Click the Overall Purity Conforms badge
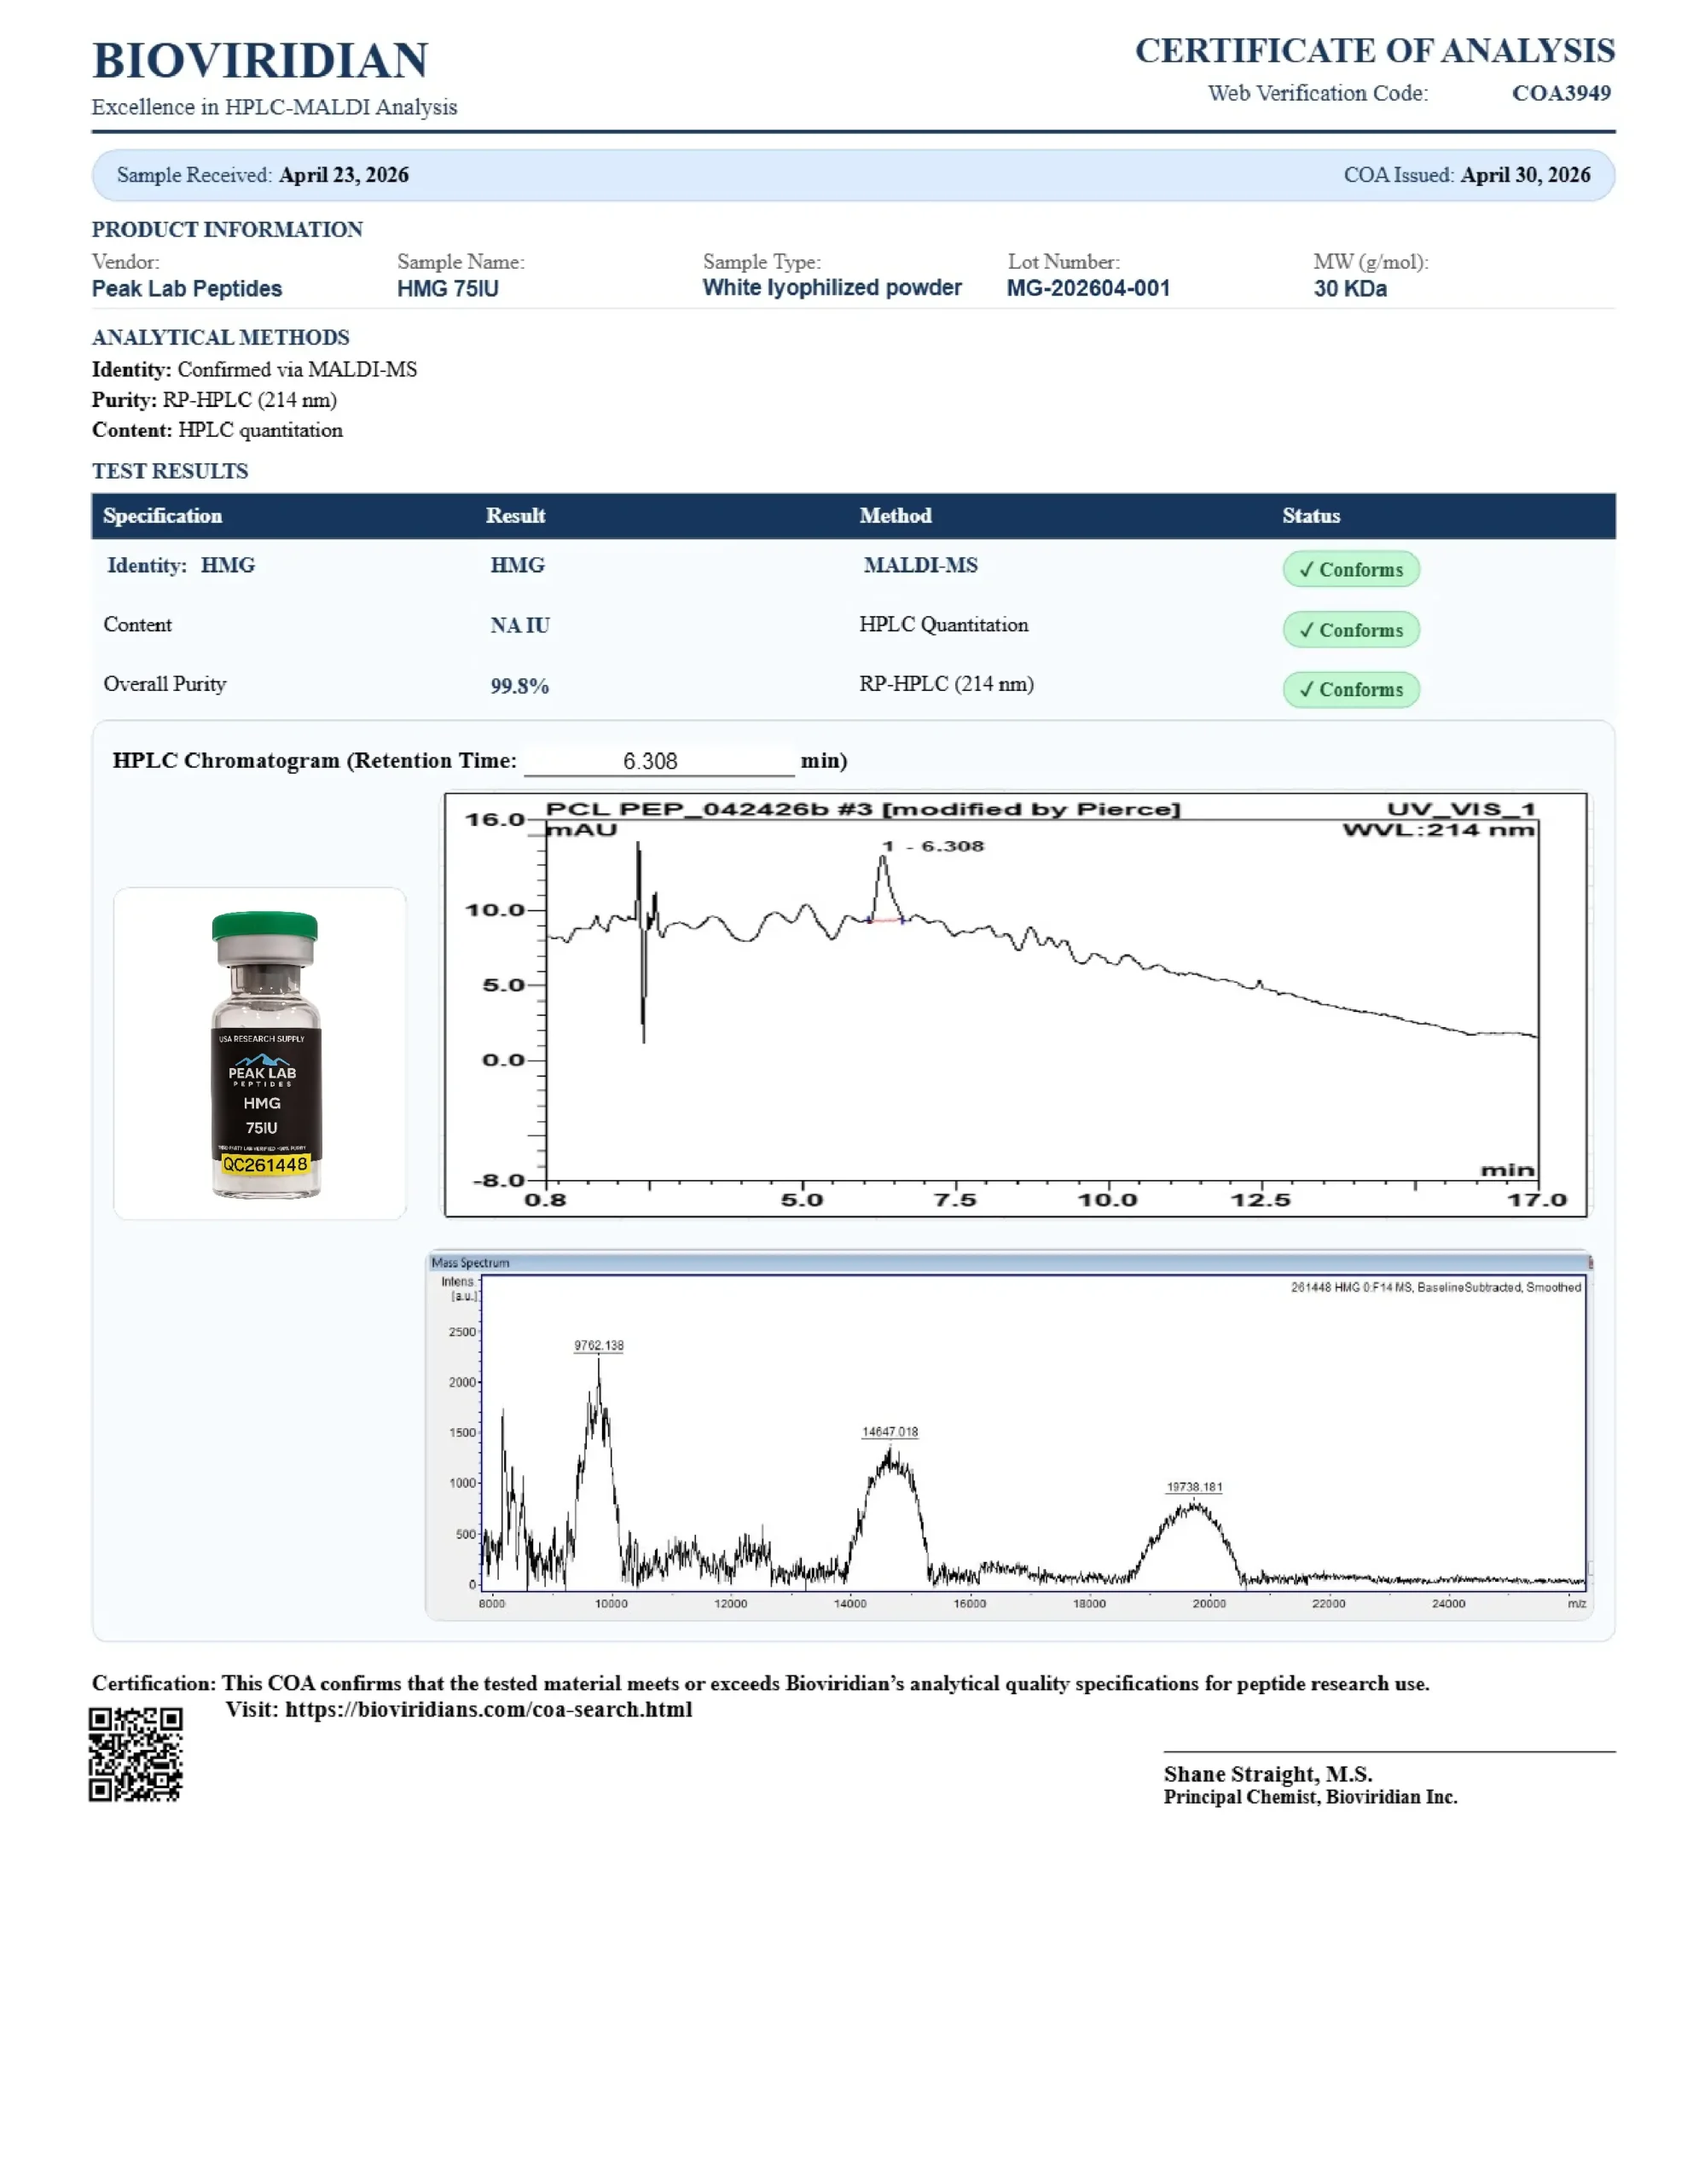 (1351, 689)
